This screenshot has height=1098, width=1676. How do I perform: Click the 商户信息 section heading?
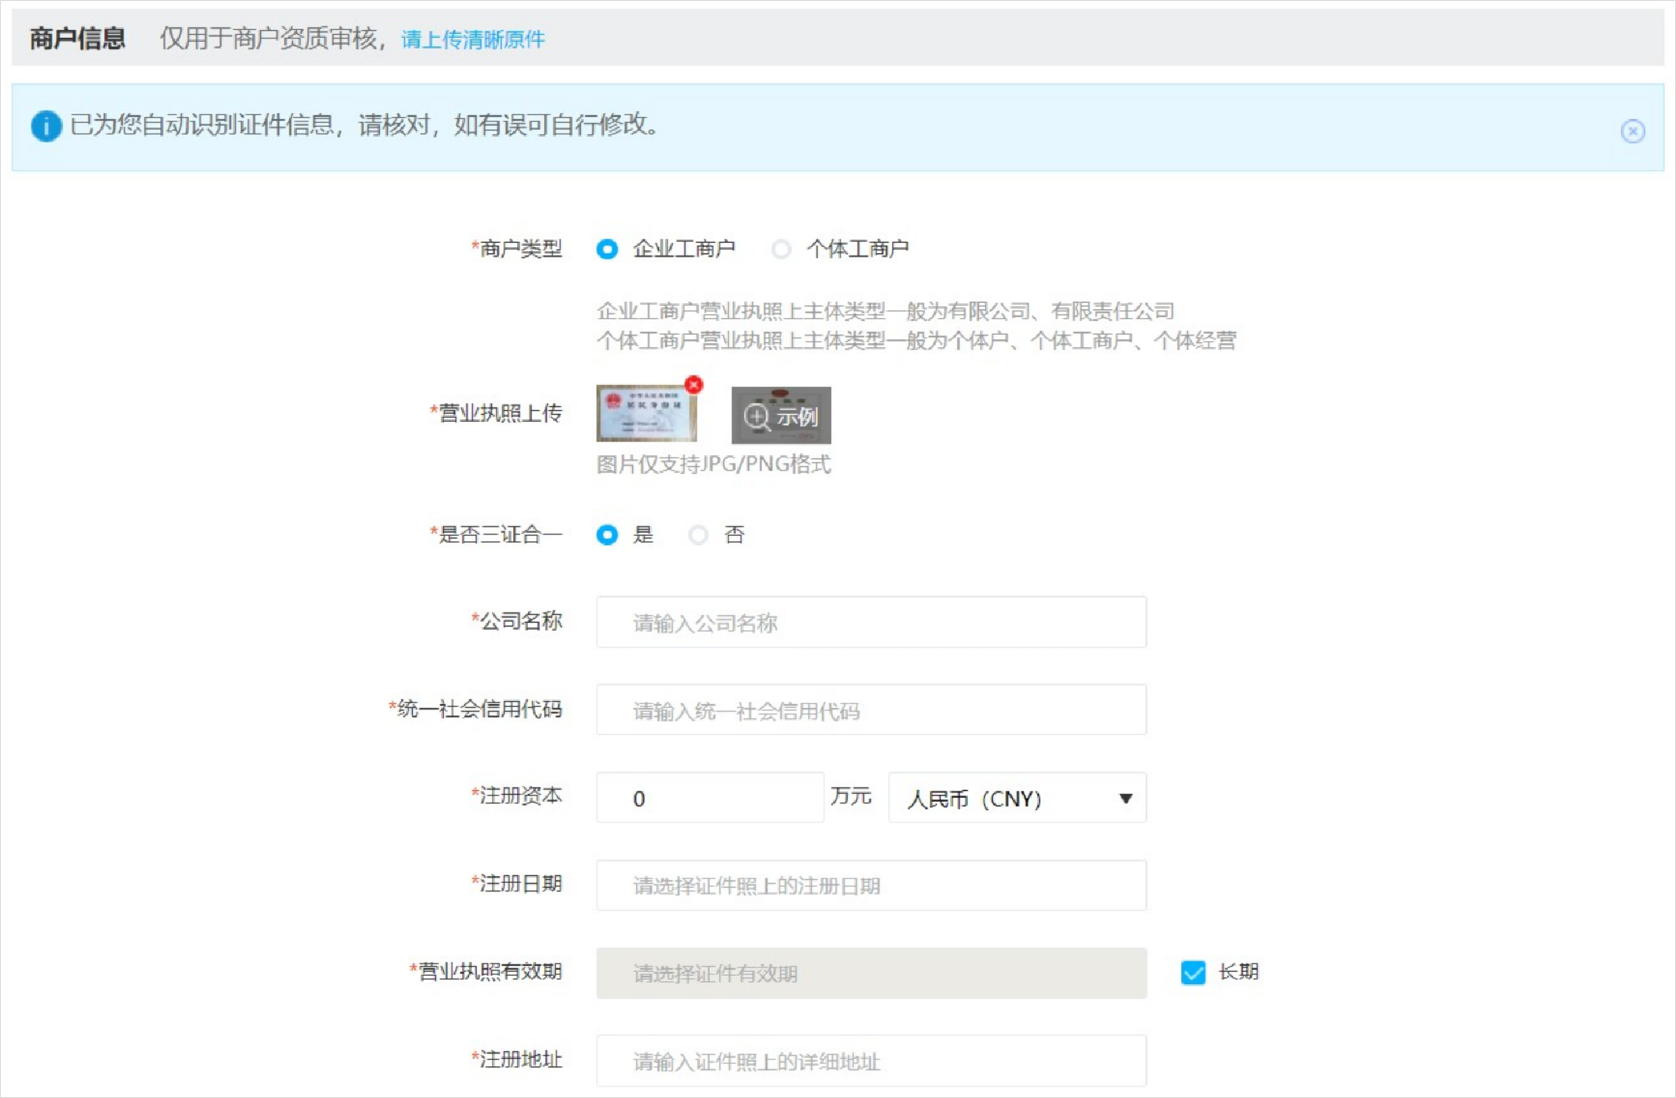pyautogui.click(x=77, y=39)
